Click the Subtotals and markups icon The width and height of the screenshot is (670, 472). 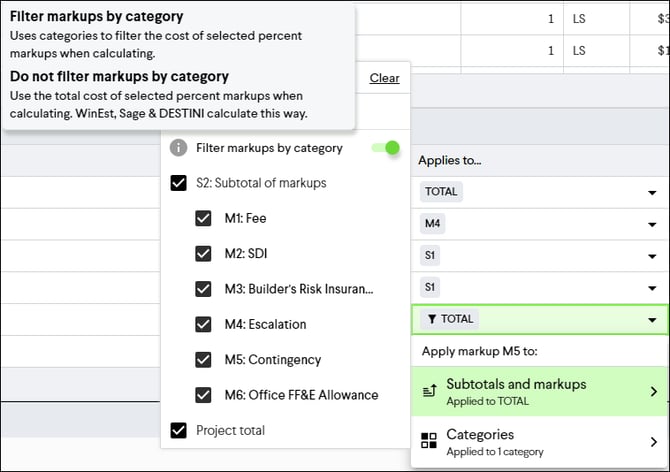[x=429, y=391]
